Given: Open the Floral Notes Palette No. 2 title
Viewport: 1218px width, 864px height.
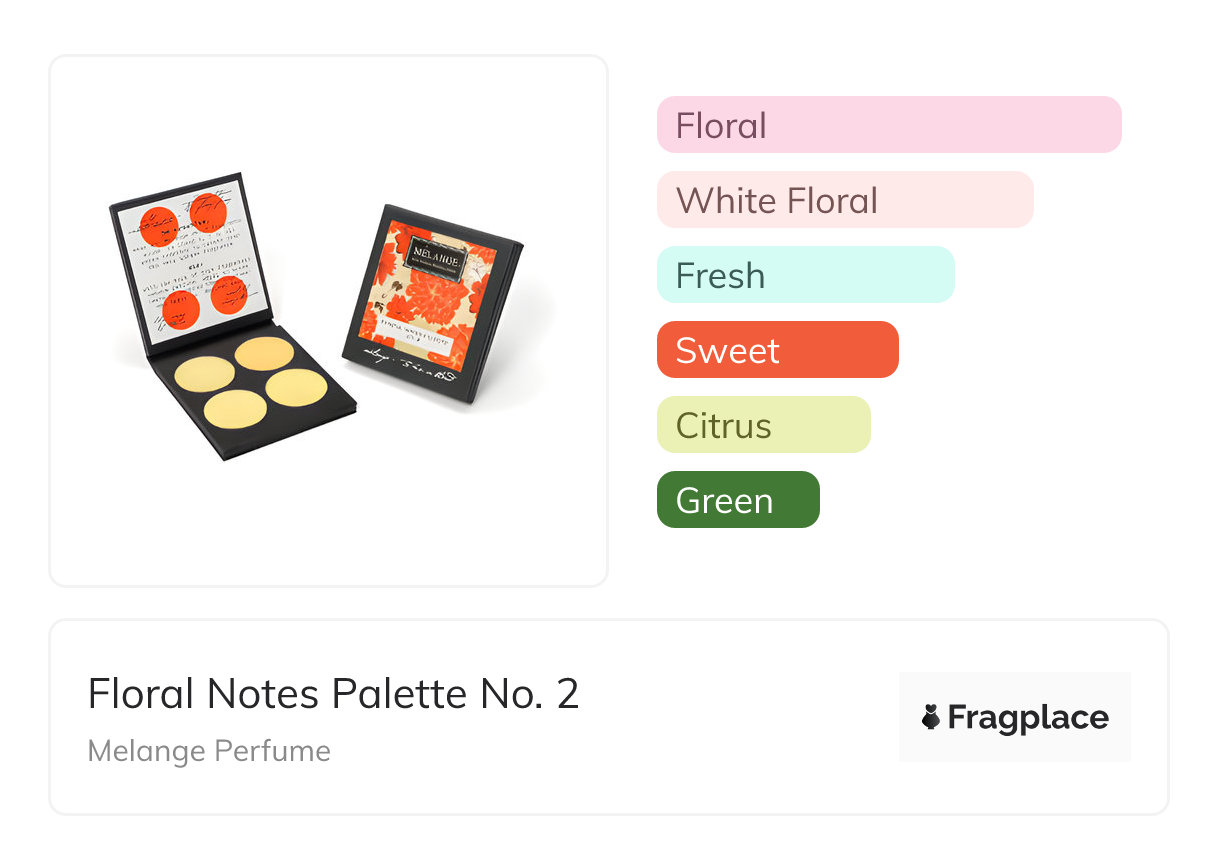Looking at the screenshot, I should [333, 693].
